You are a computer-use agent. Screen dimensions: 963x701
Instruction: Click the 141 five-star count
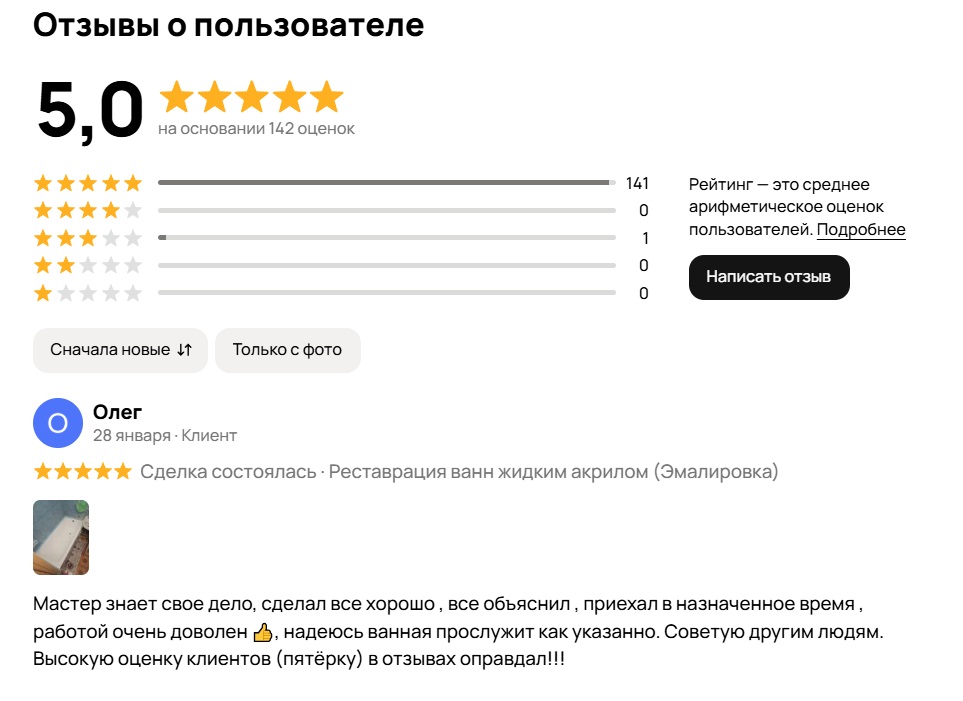(x=637, y=183)
